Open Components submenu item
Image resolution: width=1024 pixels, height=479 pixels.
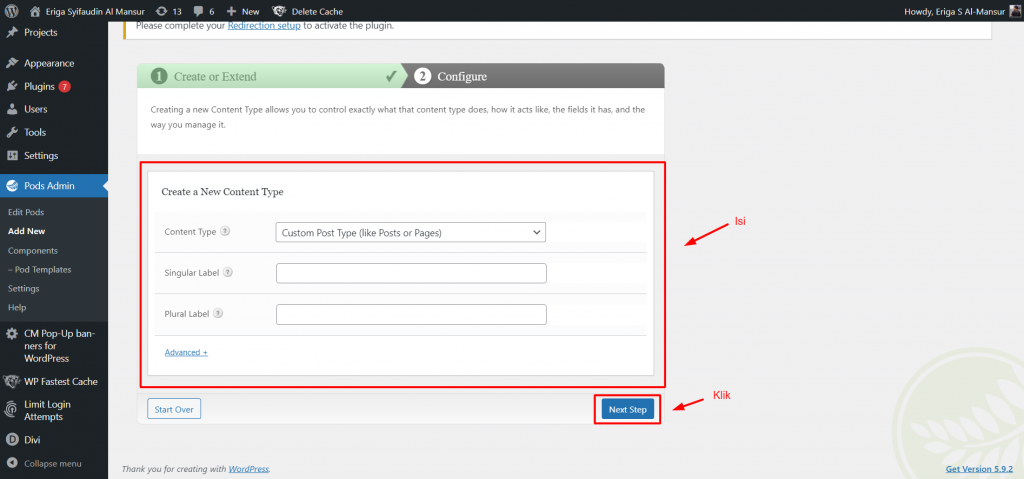(33, 250)
